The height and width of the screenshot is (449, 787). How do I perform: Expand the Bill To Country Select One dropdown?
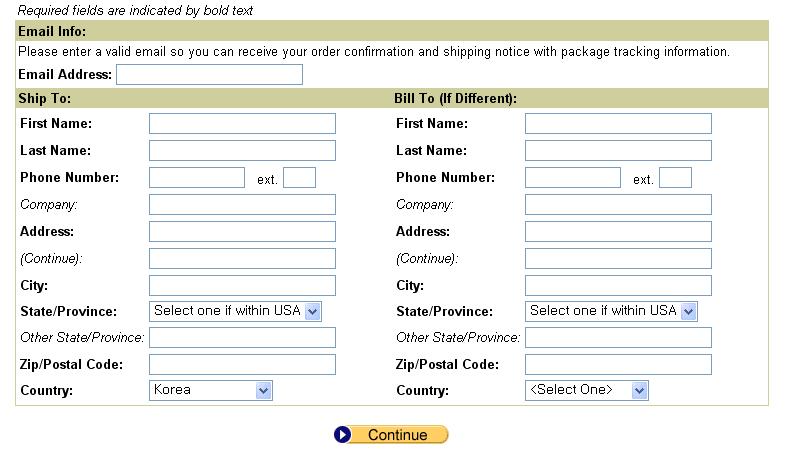[587, 390]
